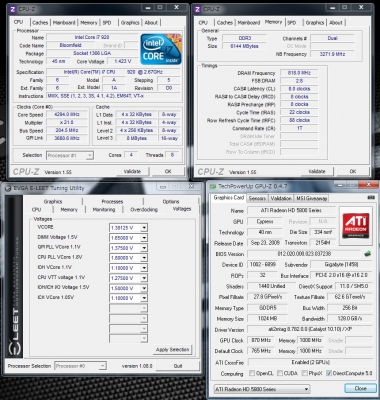Click the CPU-Z icon in Memory window title
This screenshot has height=400, width=380.
198,9
